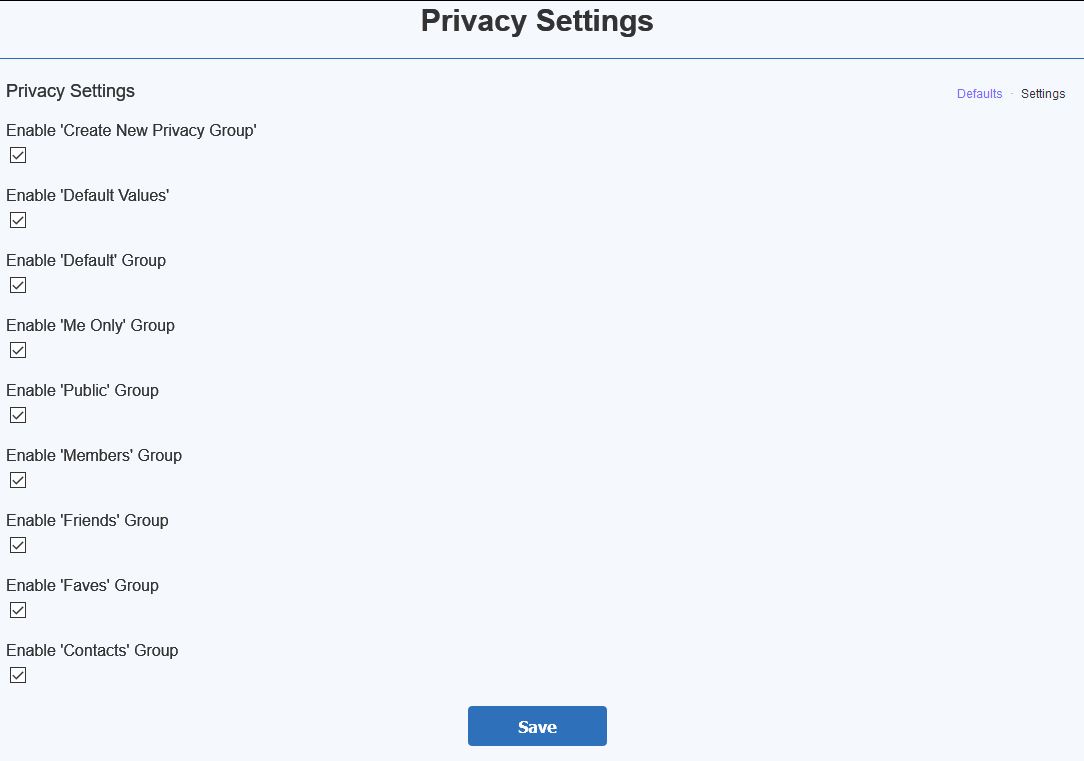This screenshot has width=1084, height=761.
Task: Uncheck the 'Members' Group checkbox
Action: click(18, 480)
